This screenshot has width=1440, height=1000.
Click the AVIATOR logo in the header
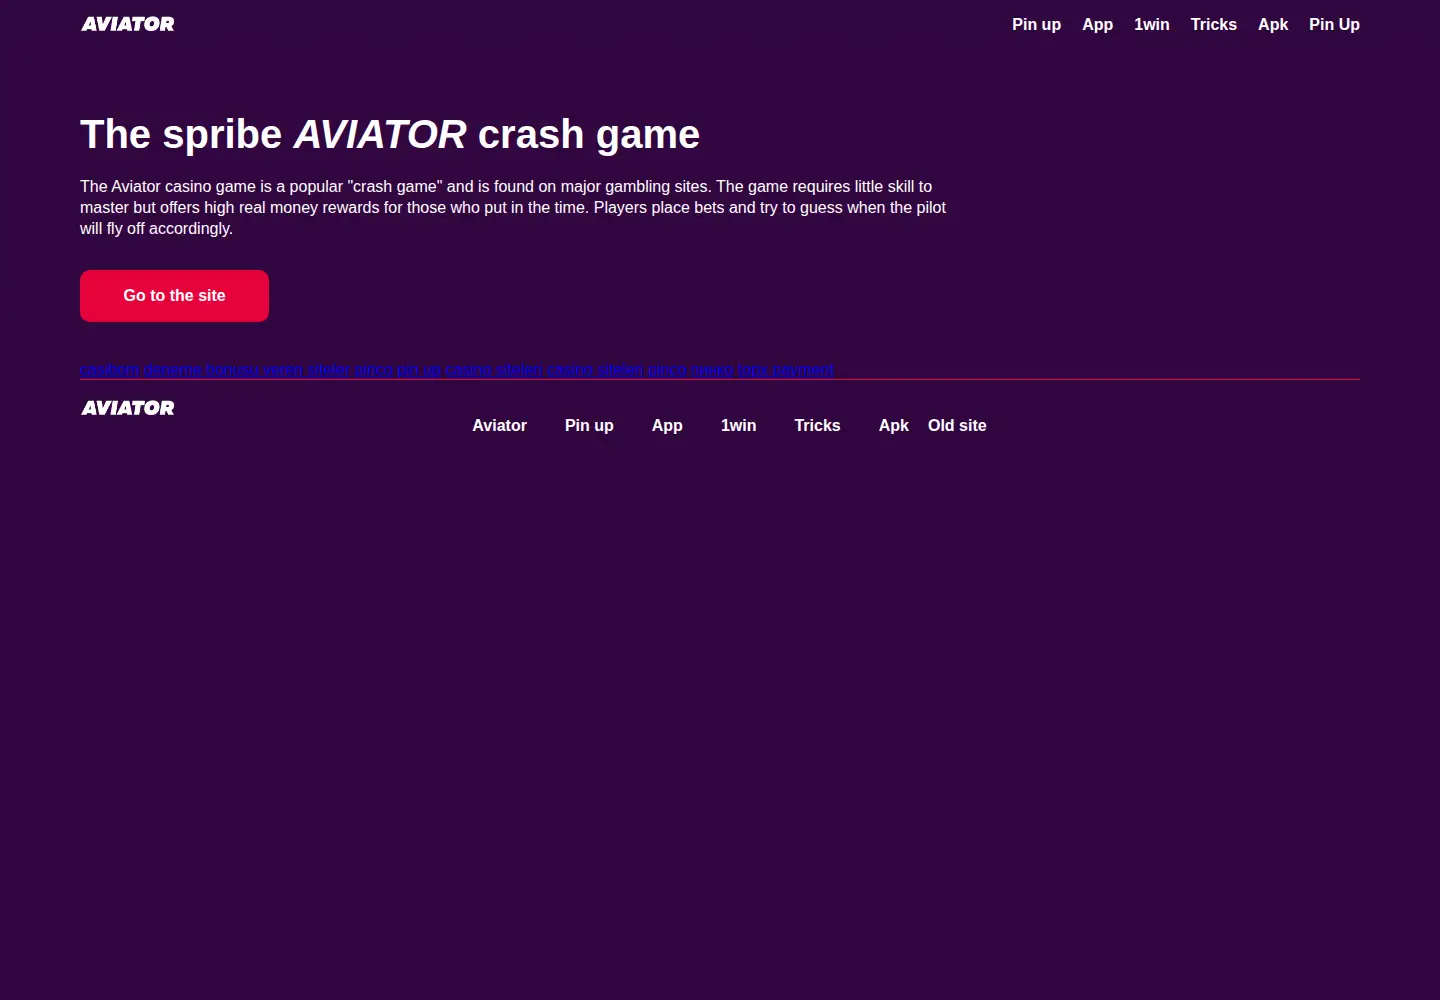click(x=128, y=24)
